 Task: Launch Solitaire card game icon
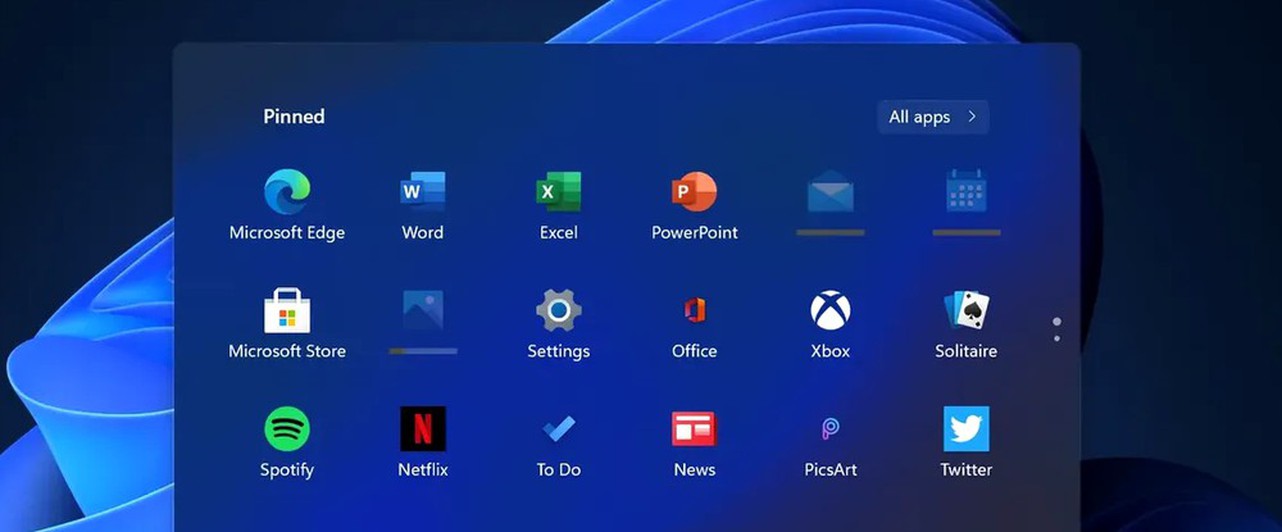(x=967, y=310)
